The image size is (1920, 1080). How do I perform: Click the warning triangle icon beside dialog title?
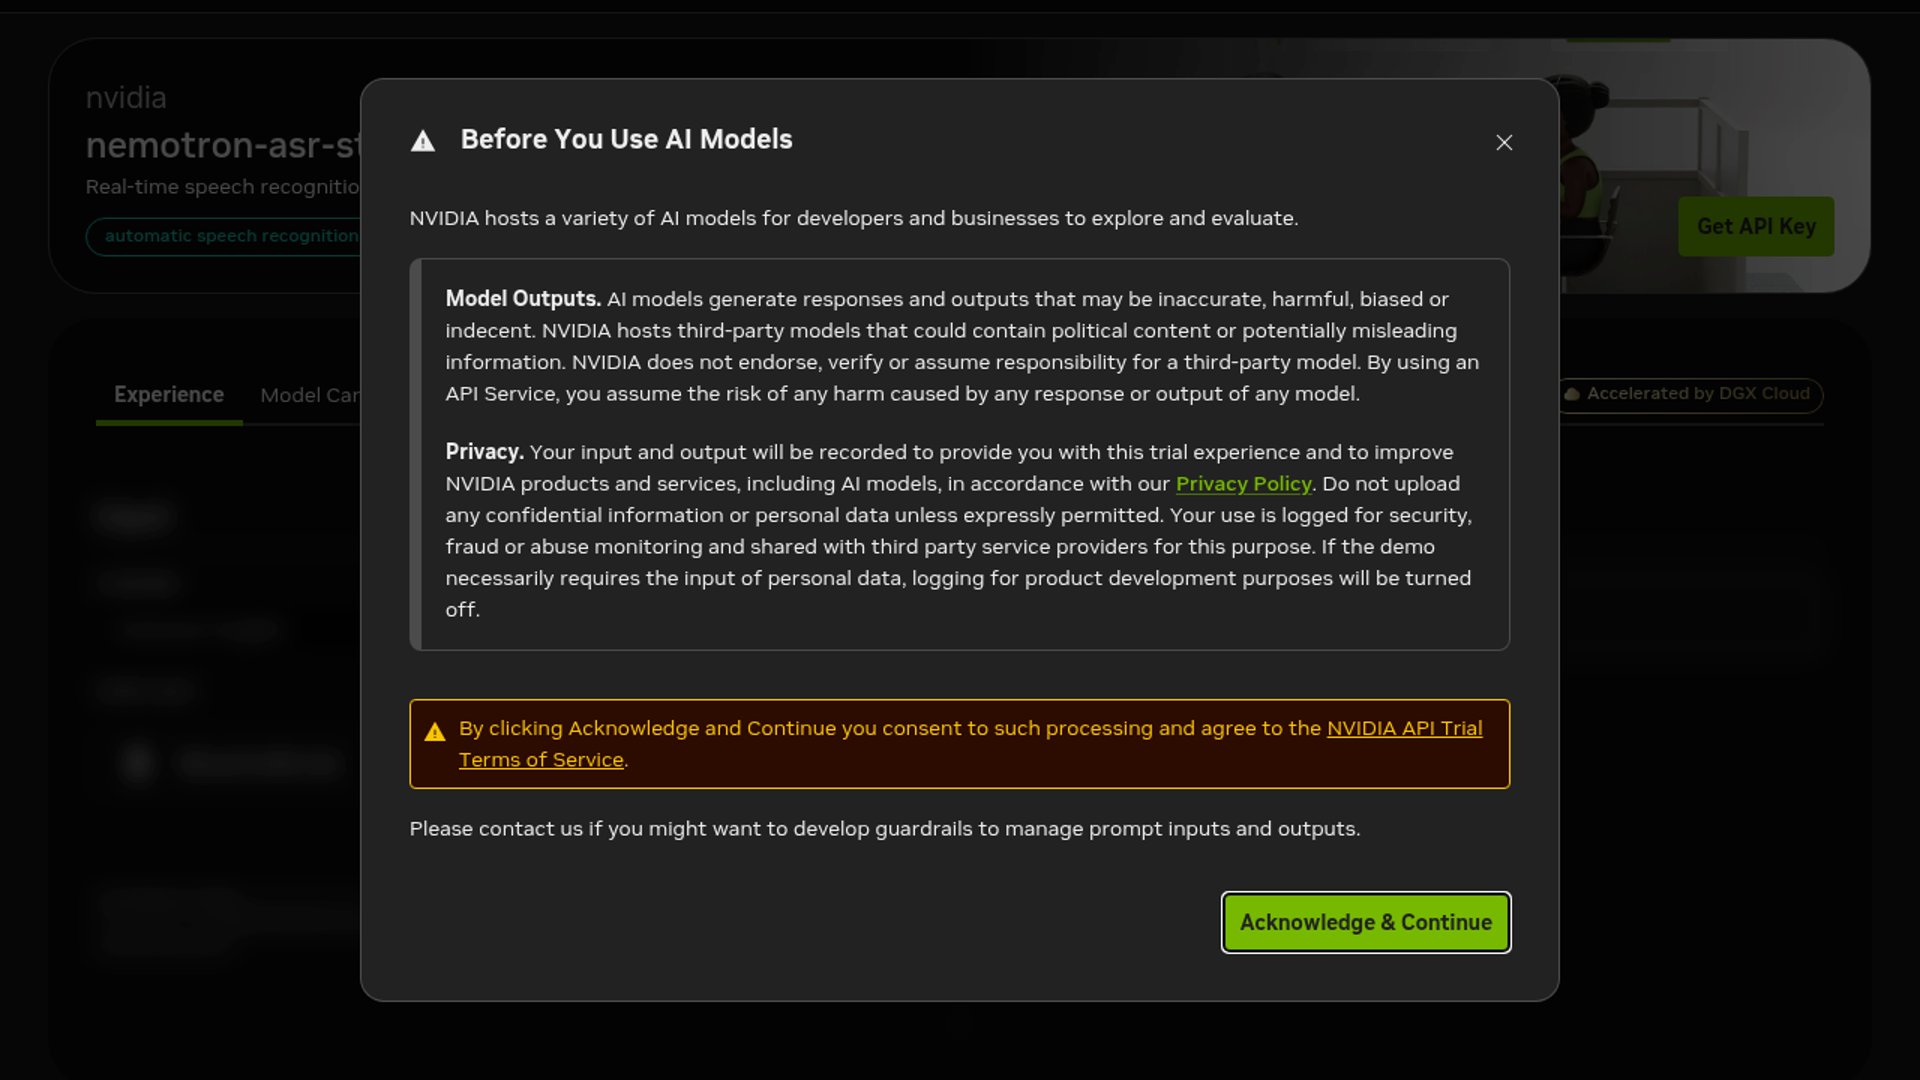423,141
